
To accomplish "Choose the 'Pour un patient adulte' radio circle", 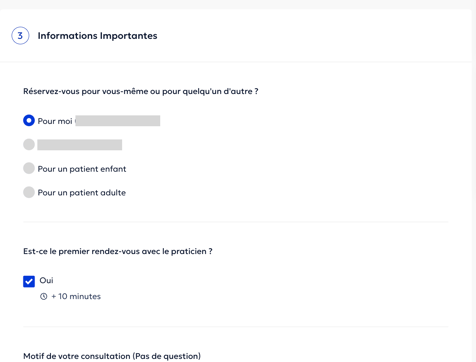I will coord(29,192).
